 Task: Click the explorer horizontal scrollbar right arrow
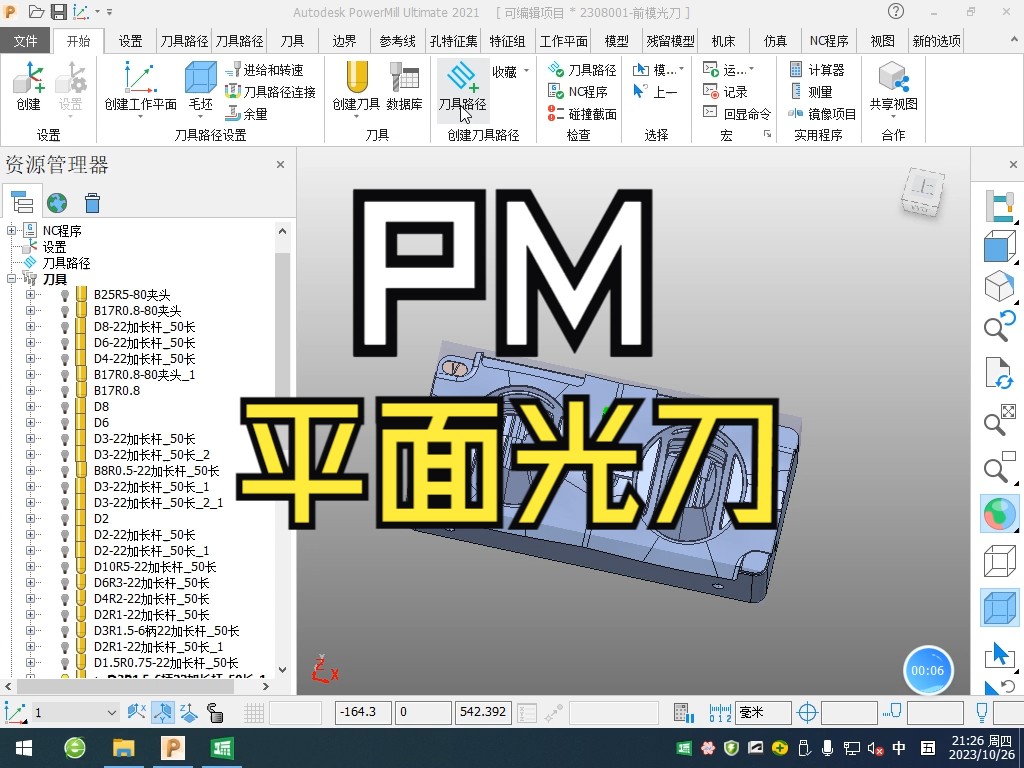click(265, 686)
